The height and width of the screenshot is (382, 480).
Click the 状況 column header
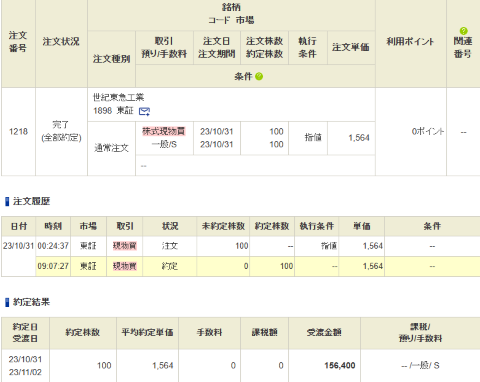coord(170,226)
